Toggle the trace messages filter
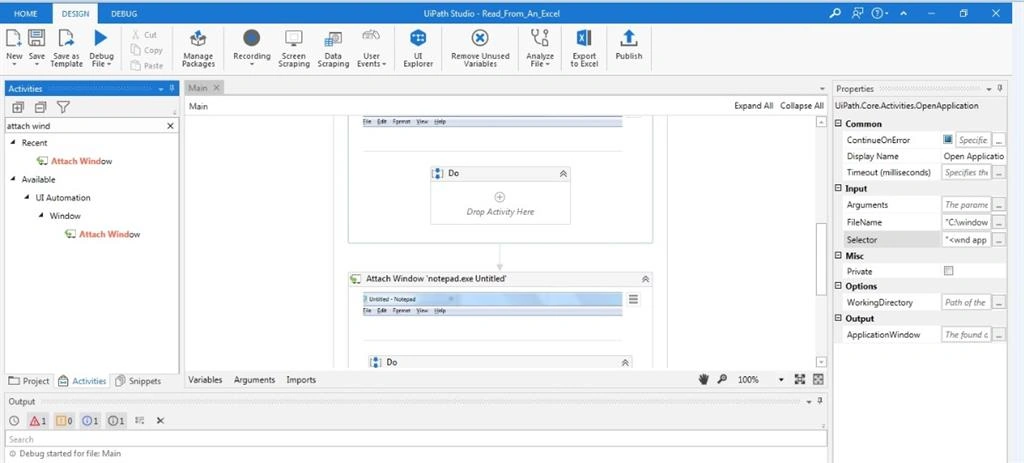This screenshot has width=1024, height=463. [116, 421]
